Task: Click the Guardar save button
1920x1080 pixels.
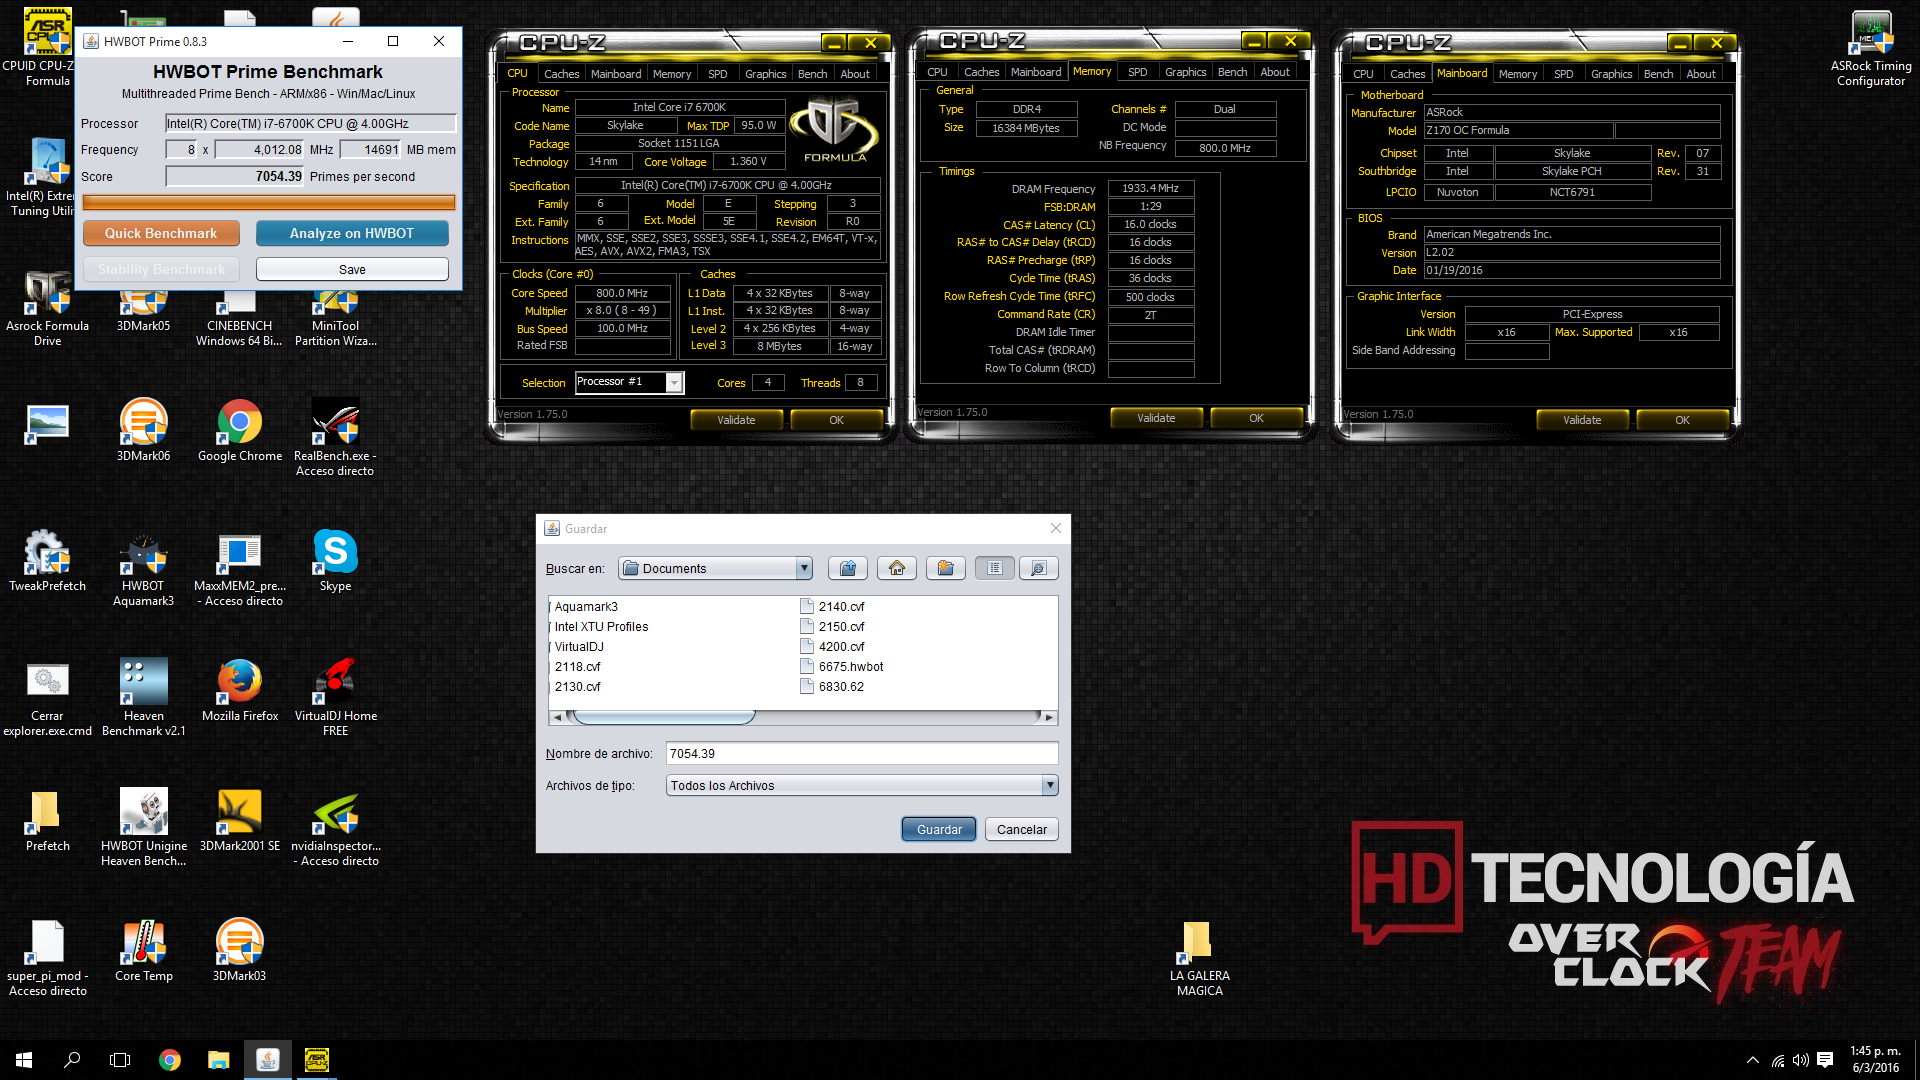Action: point(939,829)
